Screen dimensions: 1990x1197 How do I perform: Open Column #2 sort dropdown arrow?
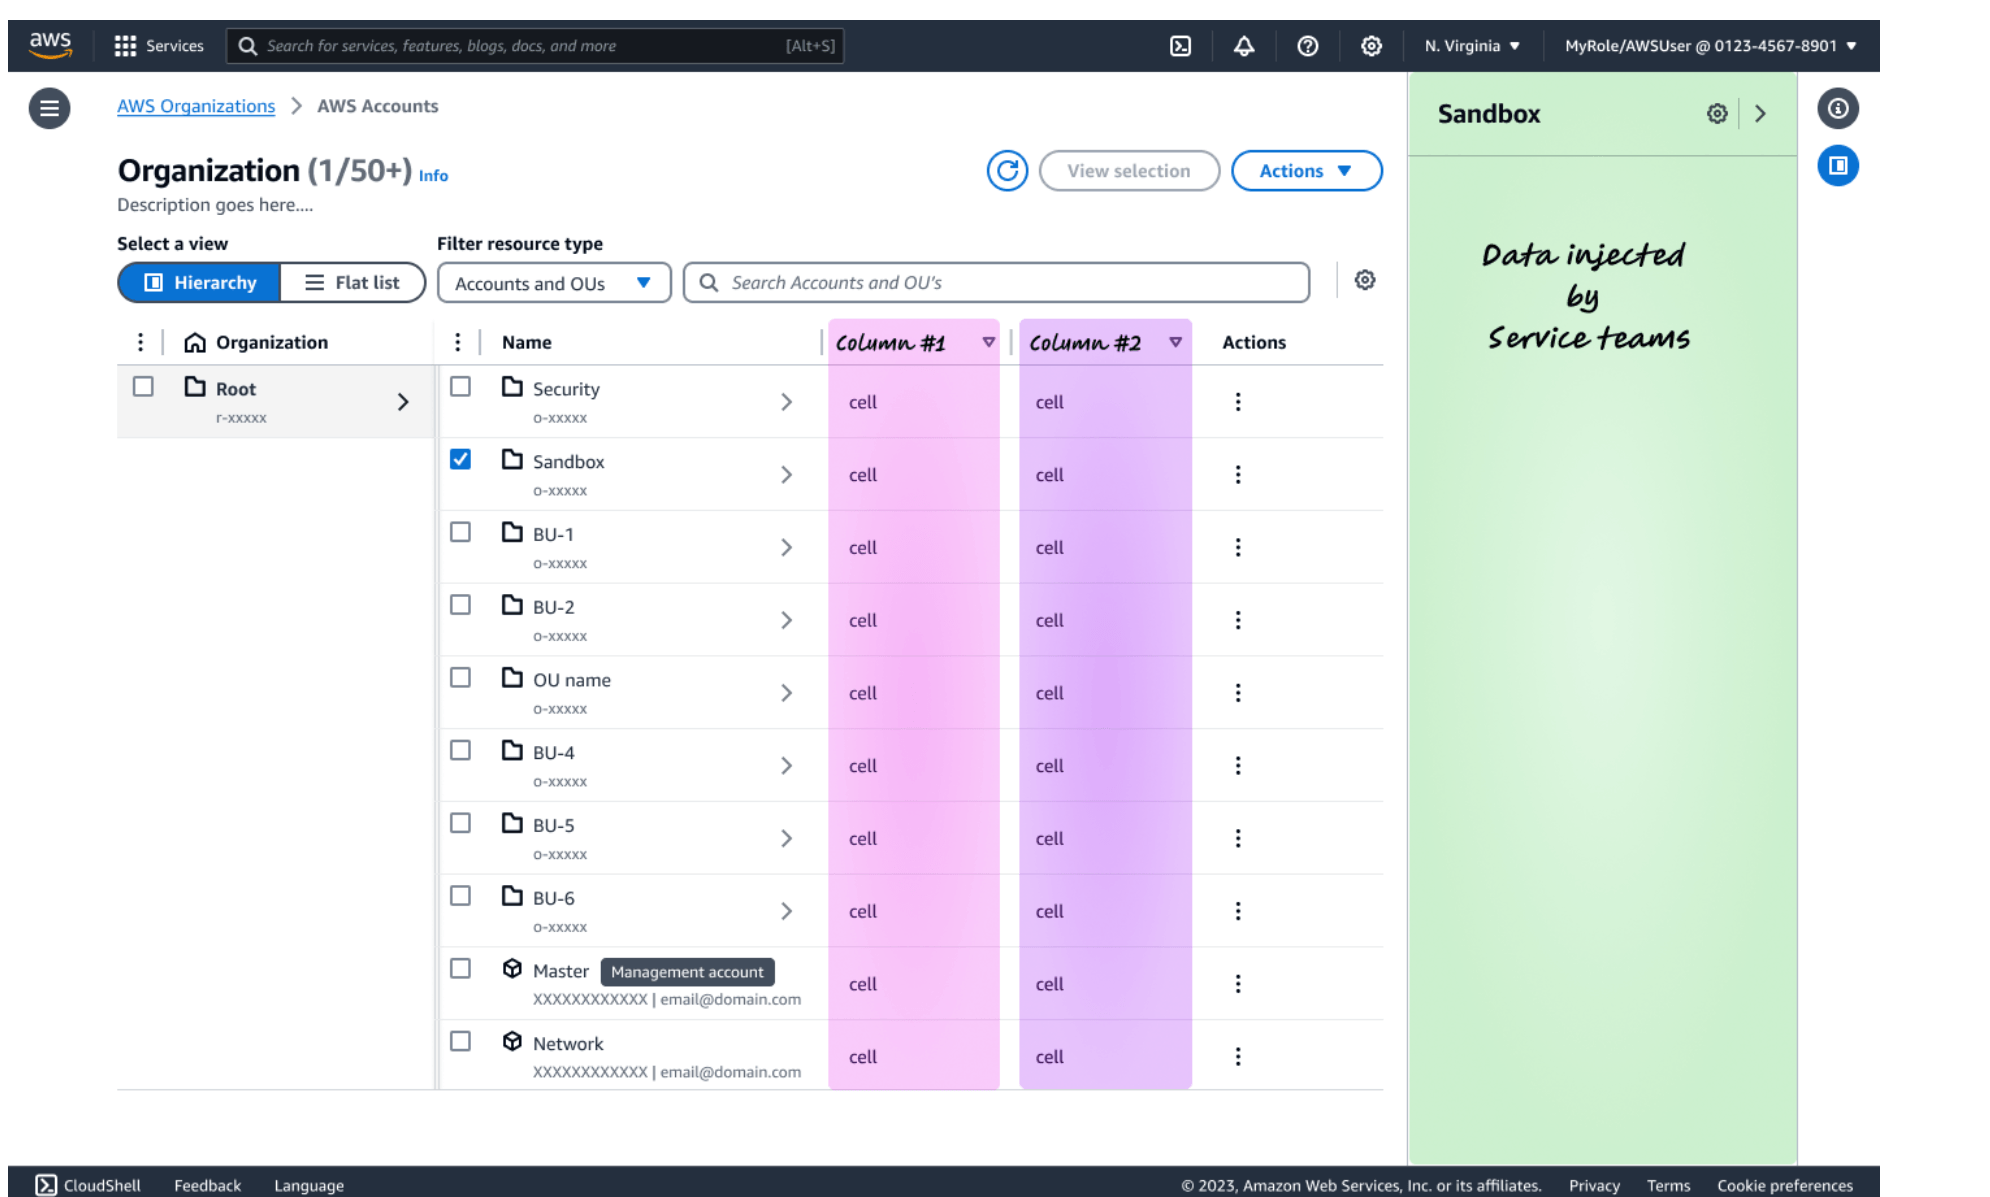click(1176, 342)
